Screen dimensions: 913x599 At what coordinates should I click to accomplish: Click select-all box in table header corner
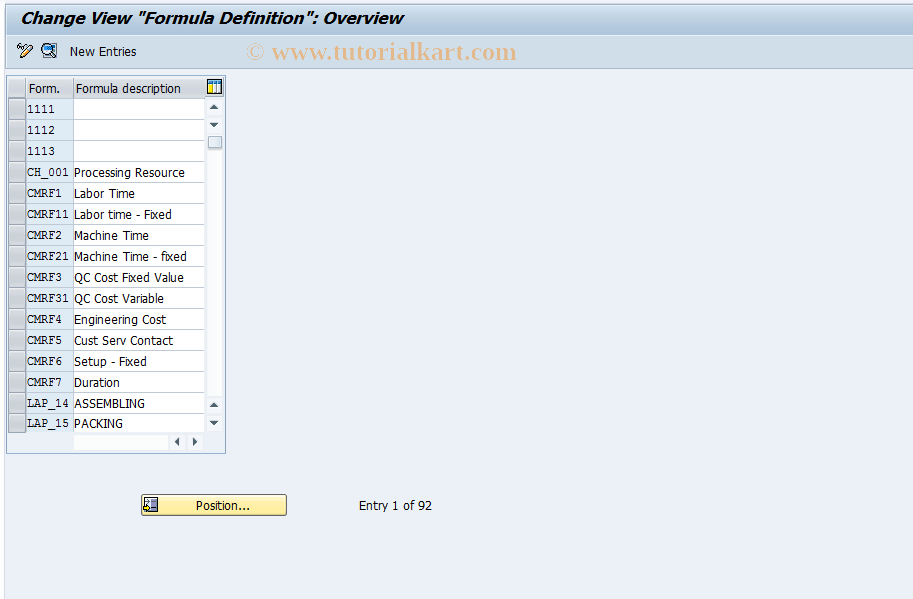pyautogui.click(x=17, y=88)
